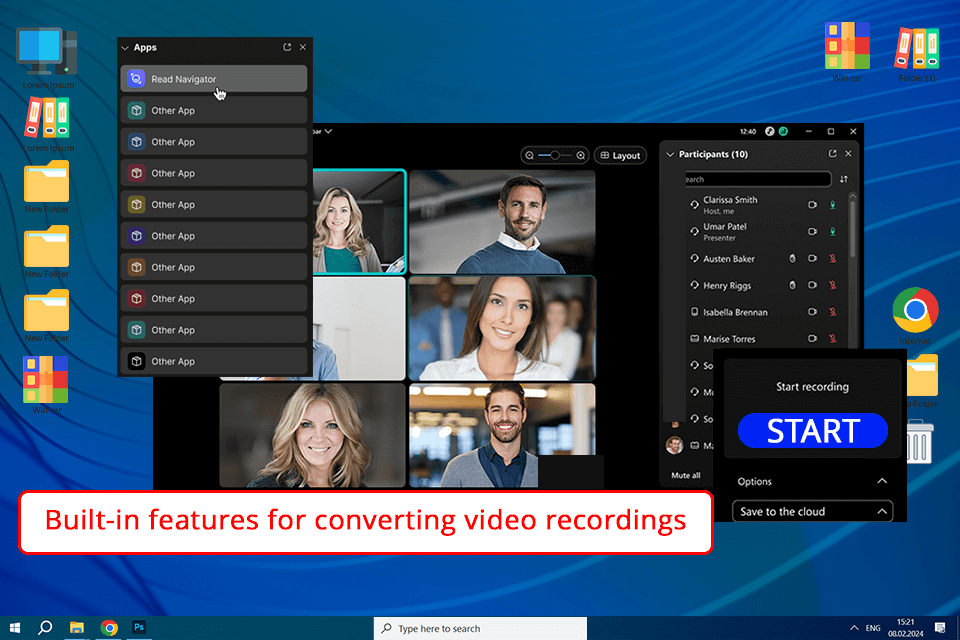The height and width of the screenshot is (640, 960).
Task: Zoom in video grid with plus magnifier
Action: click(580, 156)
